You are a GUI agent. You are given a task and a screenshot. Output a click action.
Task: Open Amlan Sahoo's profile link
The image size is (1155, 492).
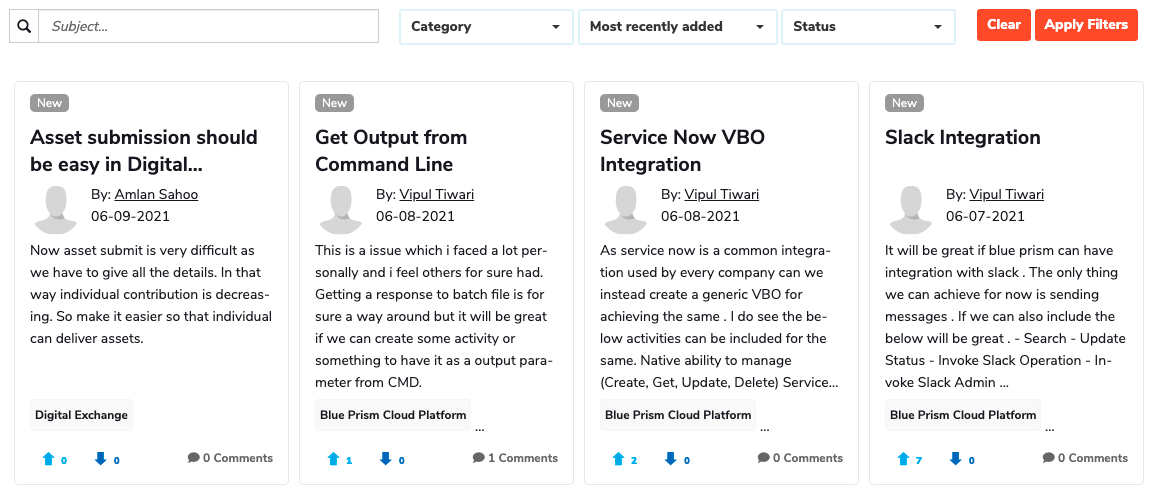pos(156,194)
